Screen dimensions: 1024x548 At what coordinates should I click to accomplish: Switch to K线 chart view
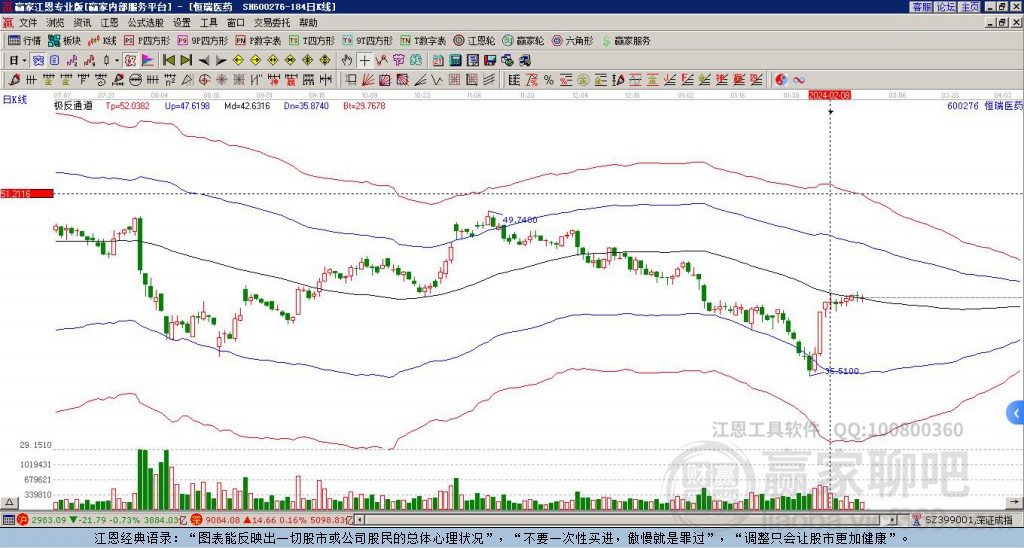102,40
